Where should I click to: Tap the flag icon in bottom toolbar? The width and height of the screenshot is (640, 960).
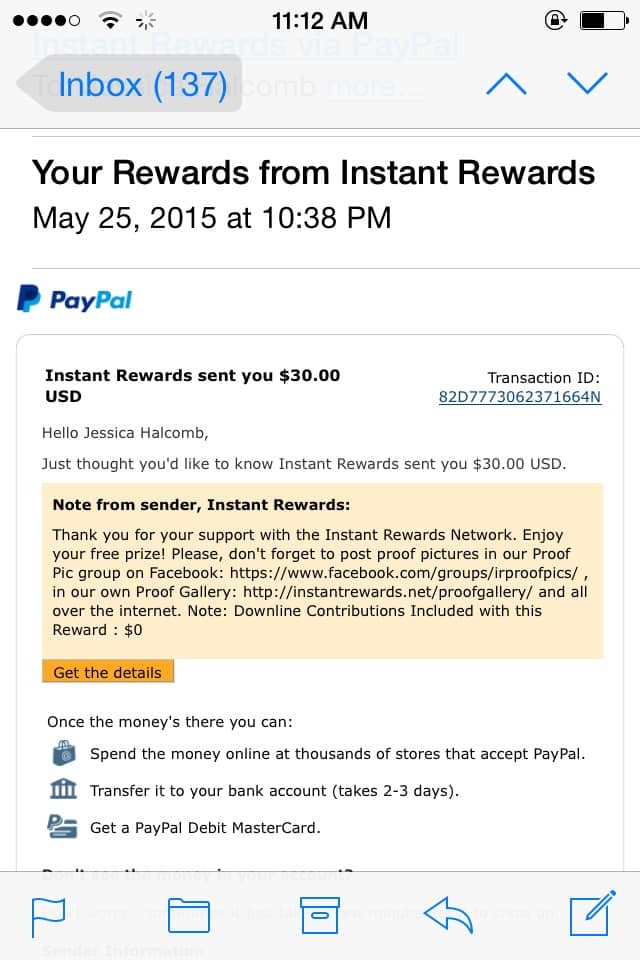pyautogui.click(x=48, y=917)
